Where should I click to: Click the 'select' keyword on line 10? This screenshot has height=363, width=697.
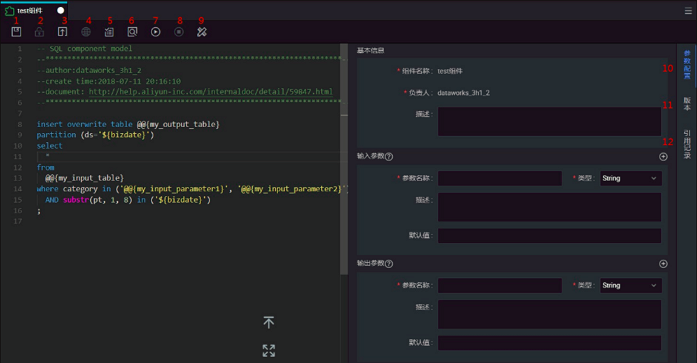pos(49,146)
